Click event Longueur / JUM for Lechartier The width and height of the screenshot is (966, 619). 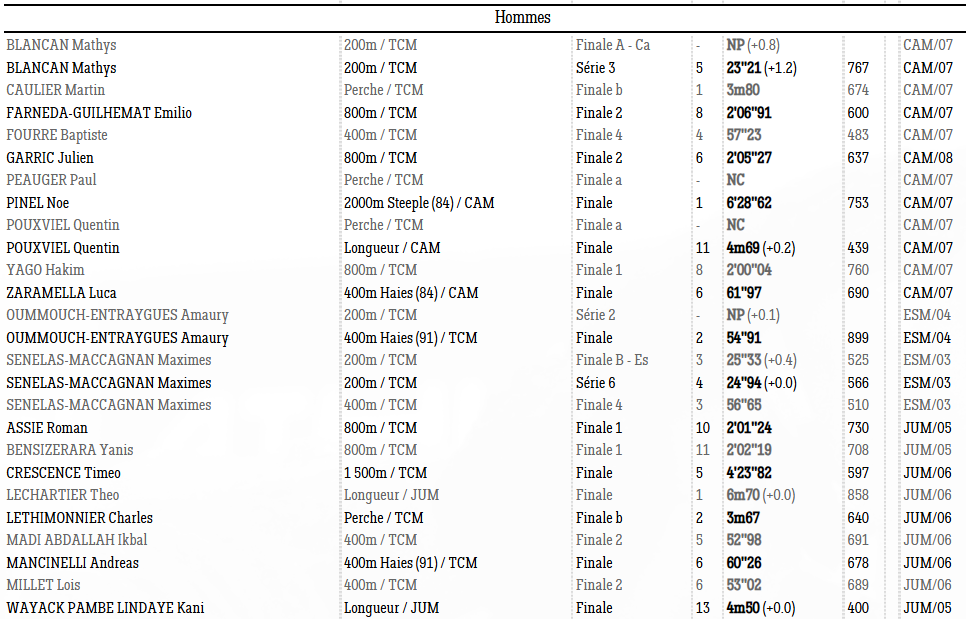pos(391,495)
